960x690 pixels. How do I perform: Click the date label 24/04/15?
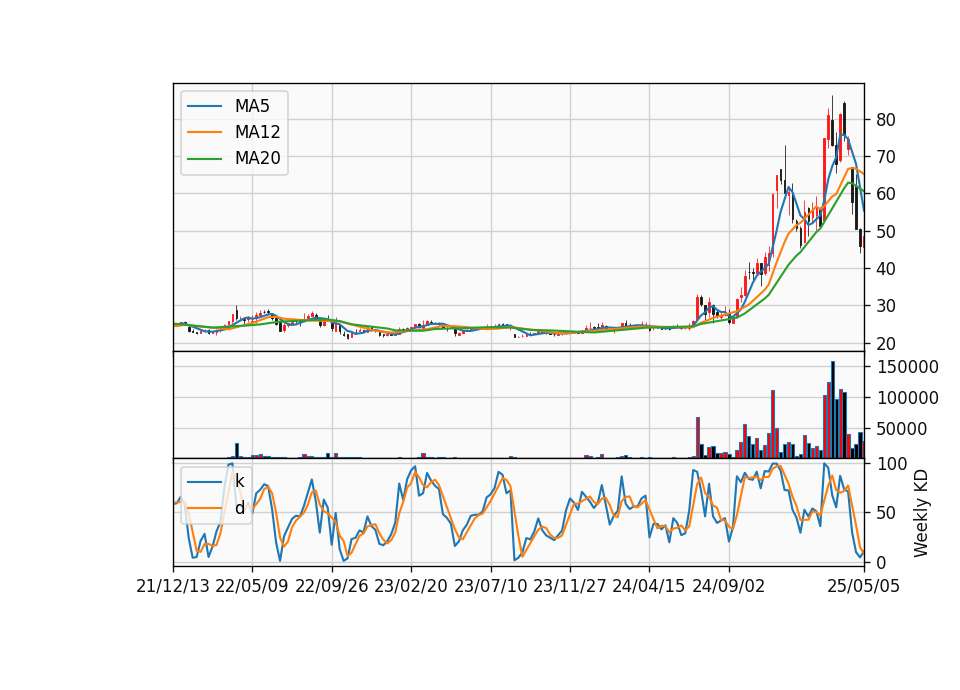coord(649,586)
